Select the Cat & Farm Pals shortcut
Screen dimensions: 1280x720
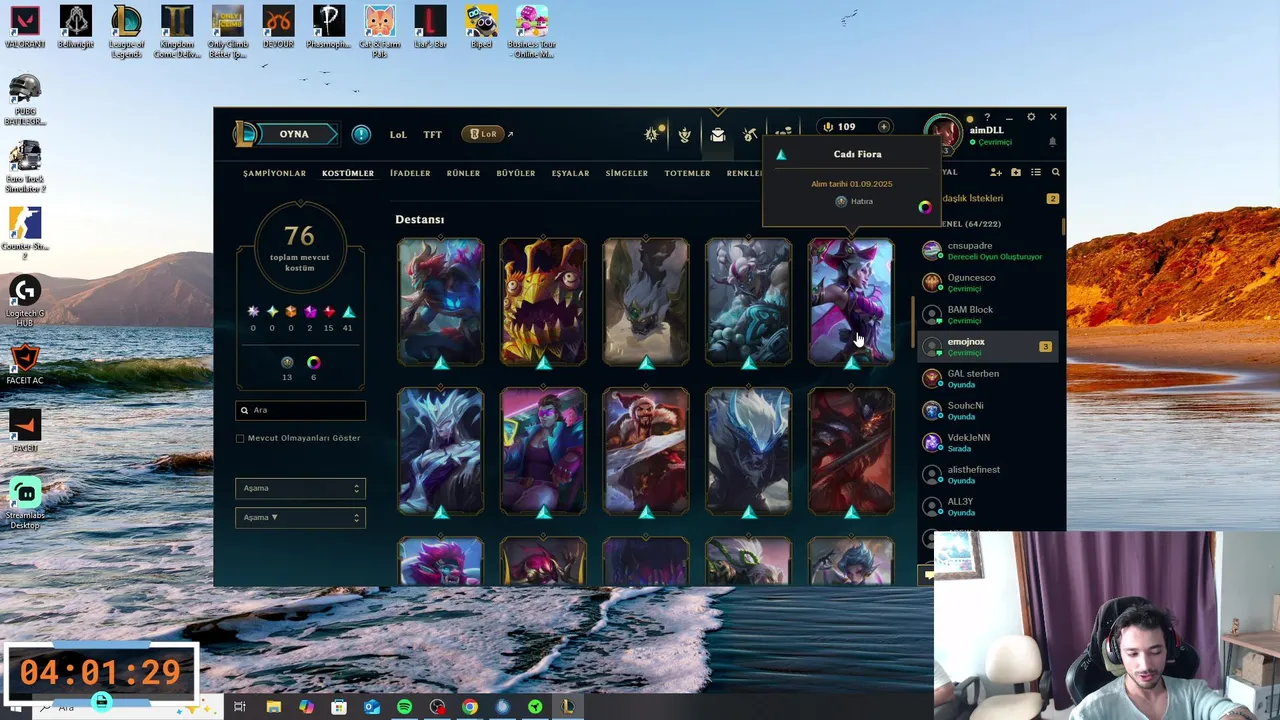pyautogui.click(x=380, y=31)
